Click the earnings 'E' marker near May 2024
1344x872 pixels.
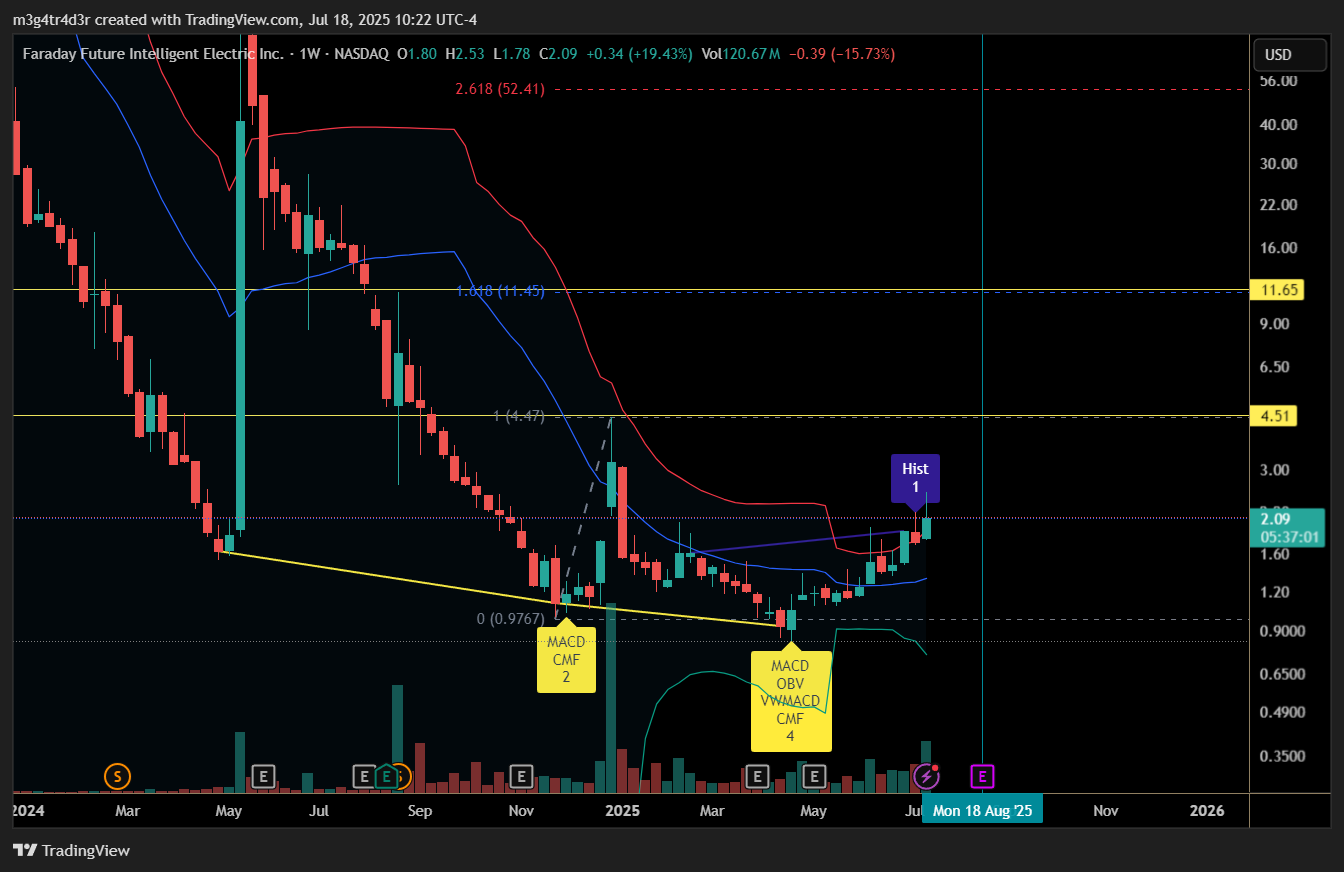[264, 775]
